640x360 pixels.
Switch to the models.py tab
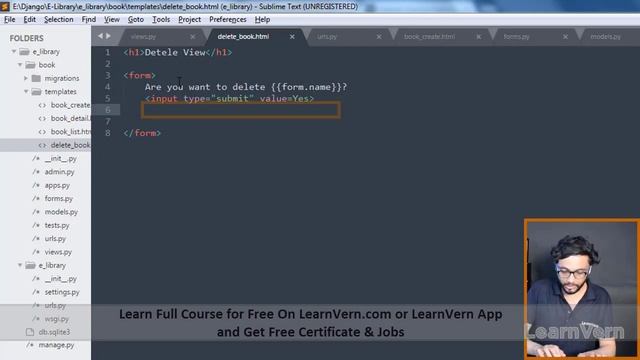pos(605,37)
